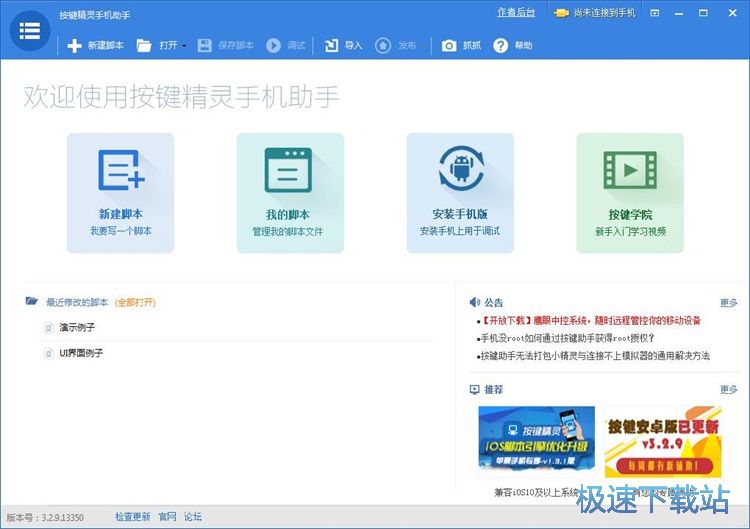Open the 按键学院 video tile icon
The image size is (750, 529).
(x=629, y=170)
